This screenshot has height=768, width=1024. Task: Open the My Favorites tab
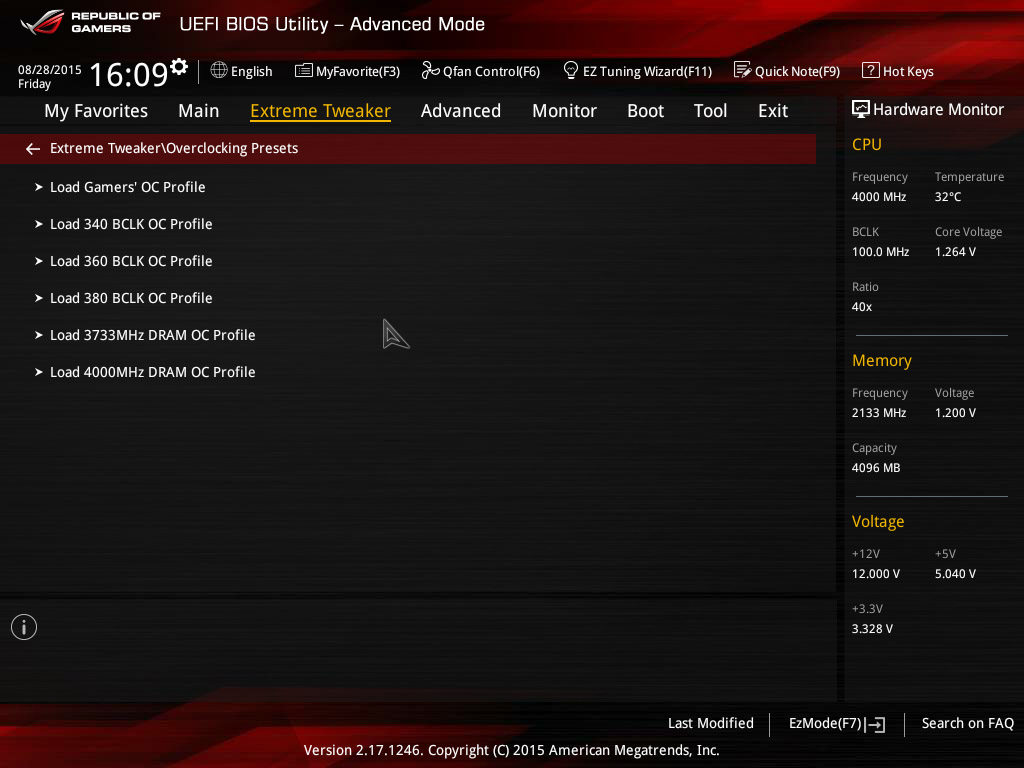(x=96, y=111)
